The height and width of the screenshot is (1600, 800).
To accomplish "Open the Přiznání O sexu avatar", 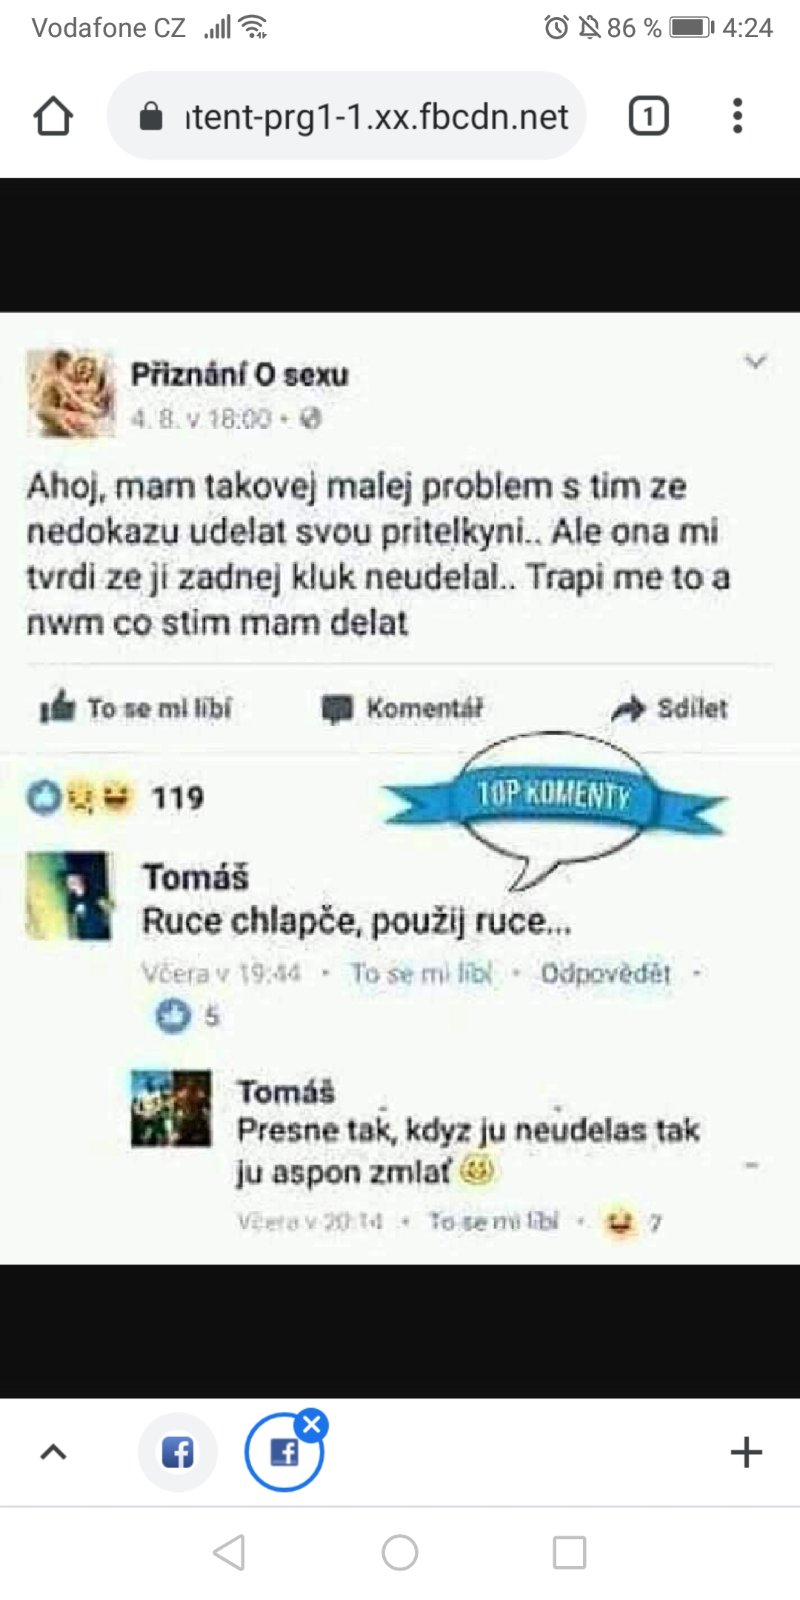I will coord(70,392).
